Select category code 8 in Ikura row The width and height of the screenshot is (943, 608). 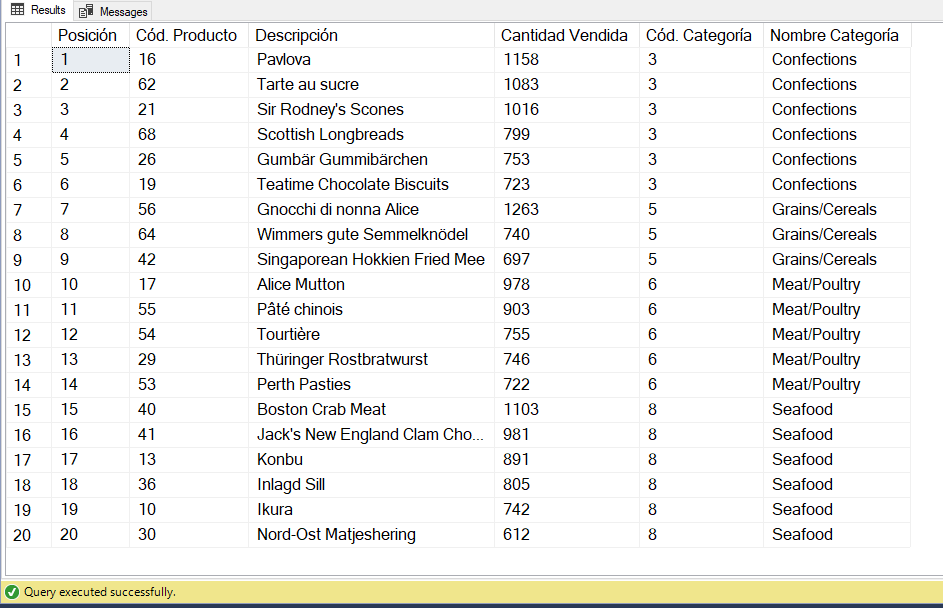click(701, 509)
